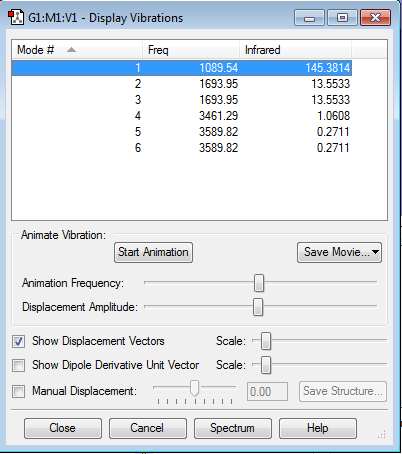The height and width of the screenshot is (454, 402).
Task: Close the window with the red X
Action: point(375,18)
